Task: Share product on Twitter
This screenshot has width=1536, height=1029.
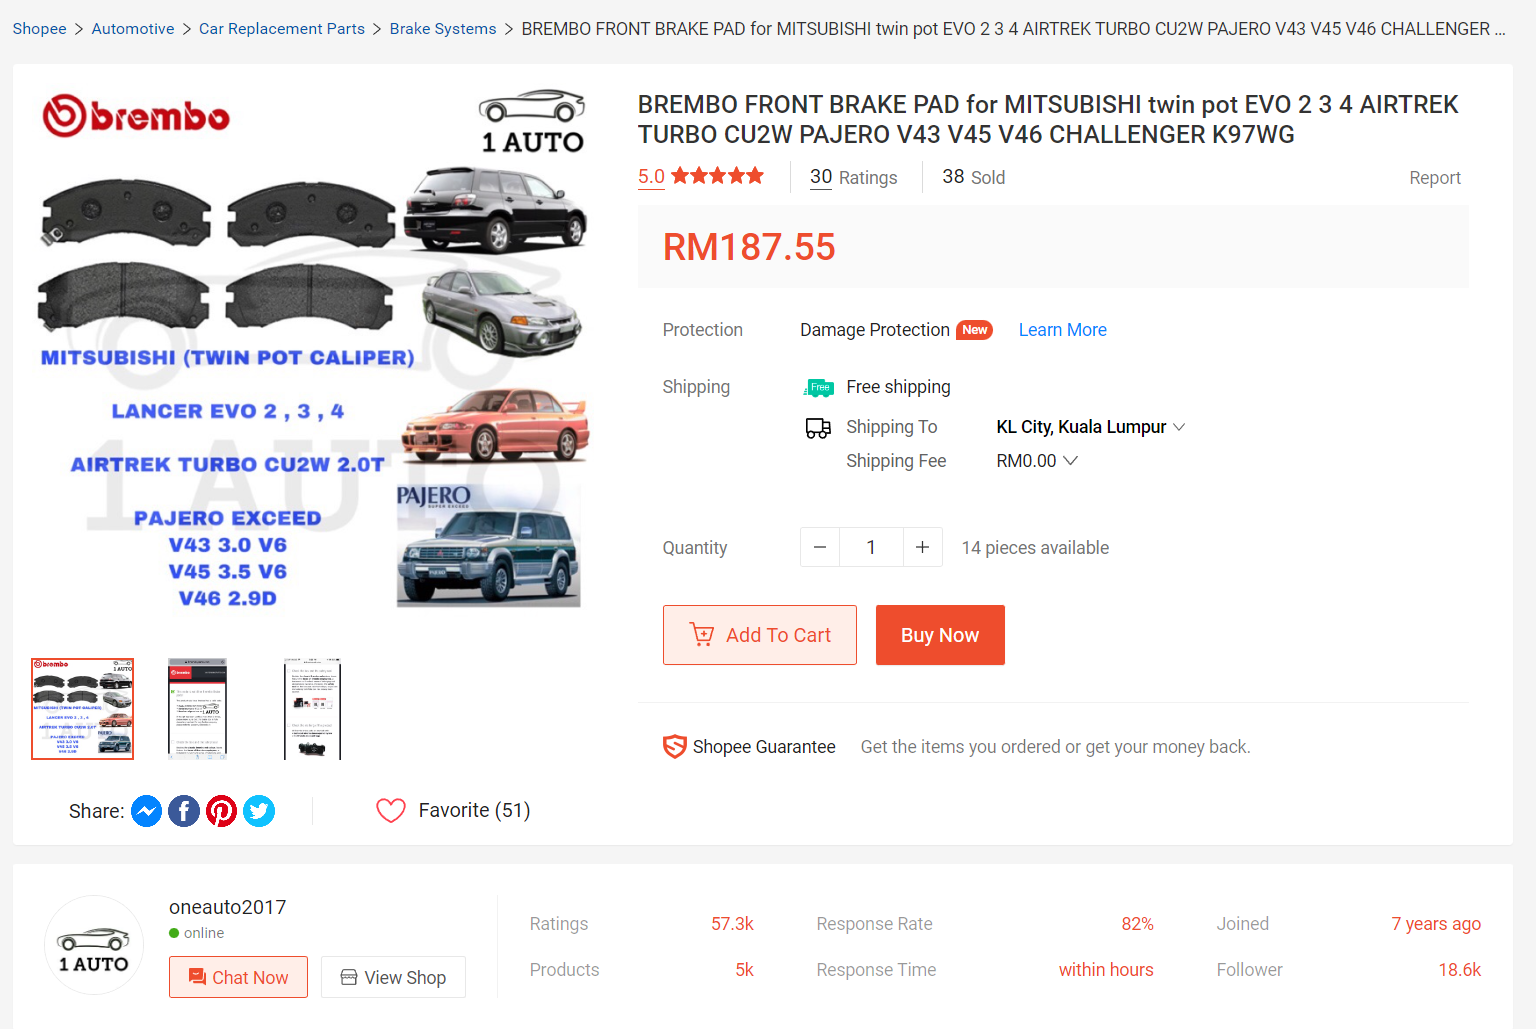Action: 259,811
